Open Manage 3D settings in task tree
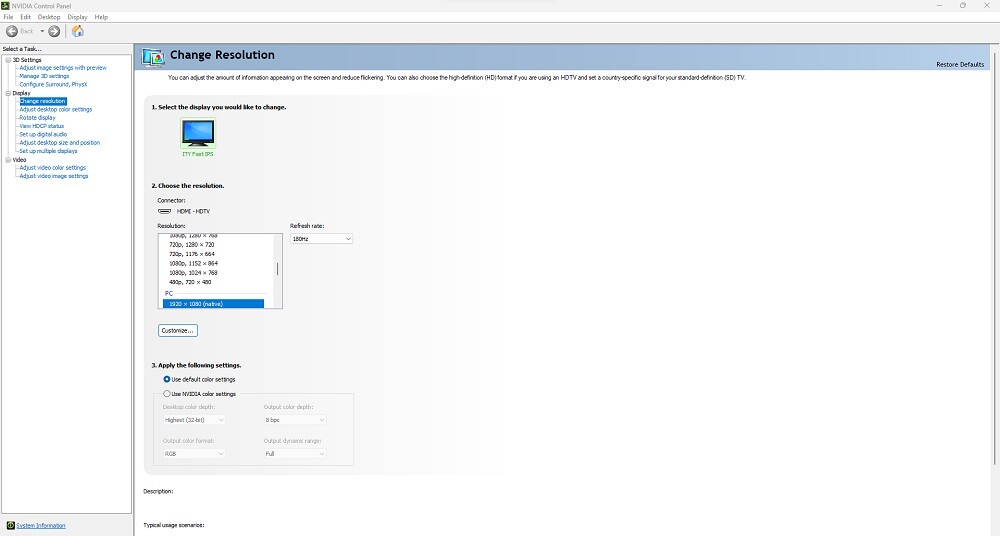This screenshot has width=1000, height=536. 44,76
